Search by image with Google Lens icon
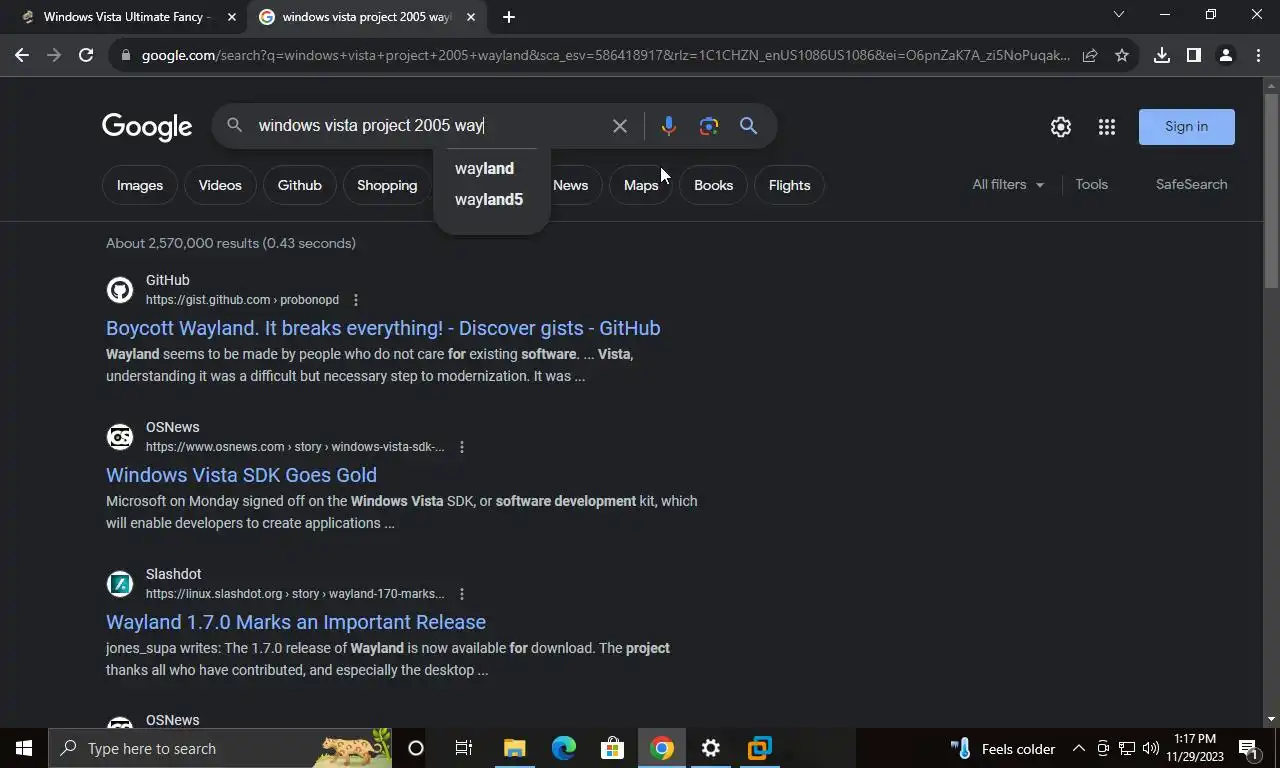Screen dimensions: 1280x768 click(709, 126)
